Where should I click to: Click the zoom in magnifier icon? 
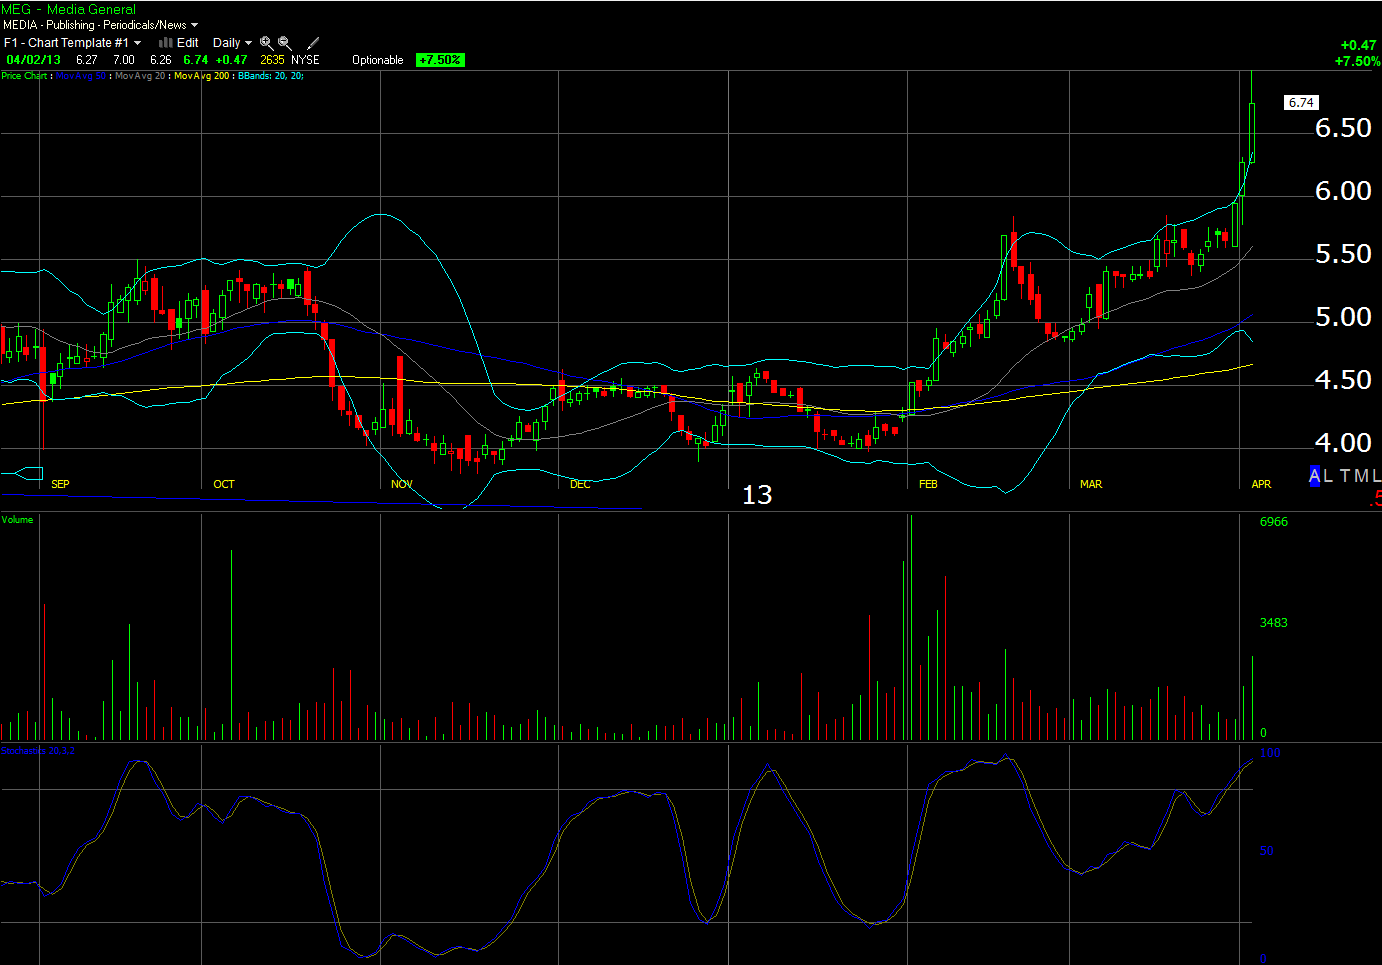click(x=266, y=43)
